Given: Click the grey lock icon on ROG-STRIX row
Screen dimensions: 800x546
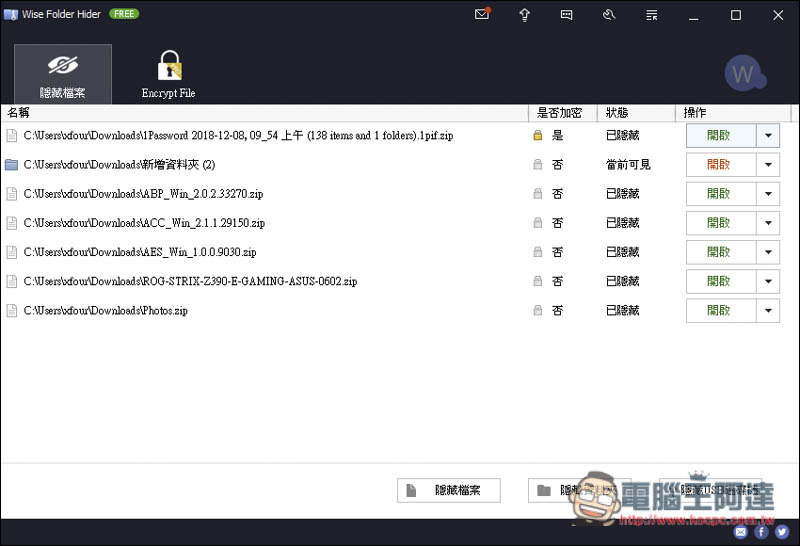Looking at the screenshot, I should tap(537, 281).
